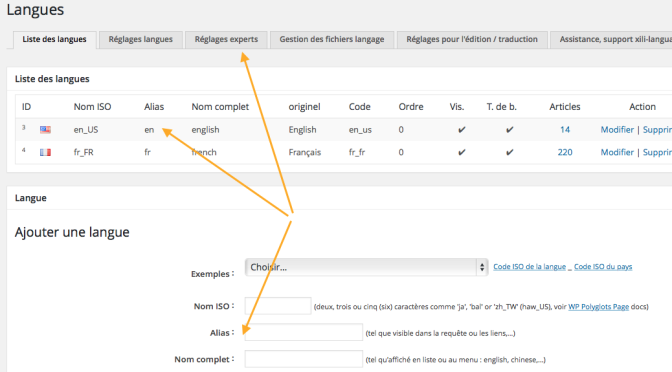Click the French flag icon in fr_FR row

[45, 152]
